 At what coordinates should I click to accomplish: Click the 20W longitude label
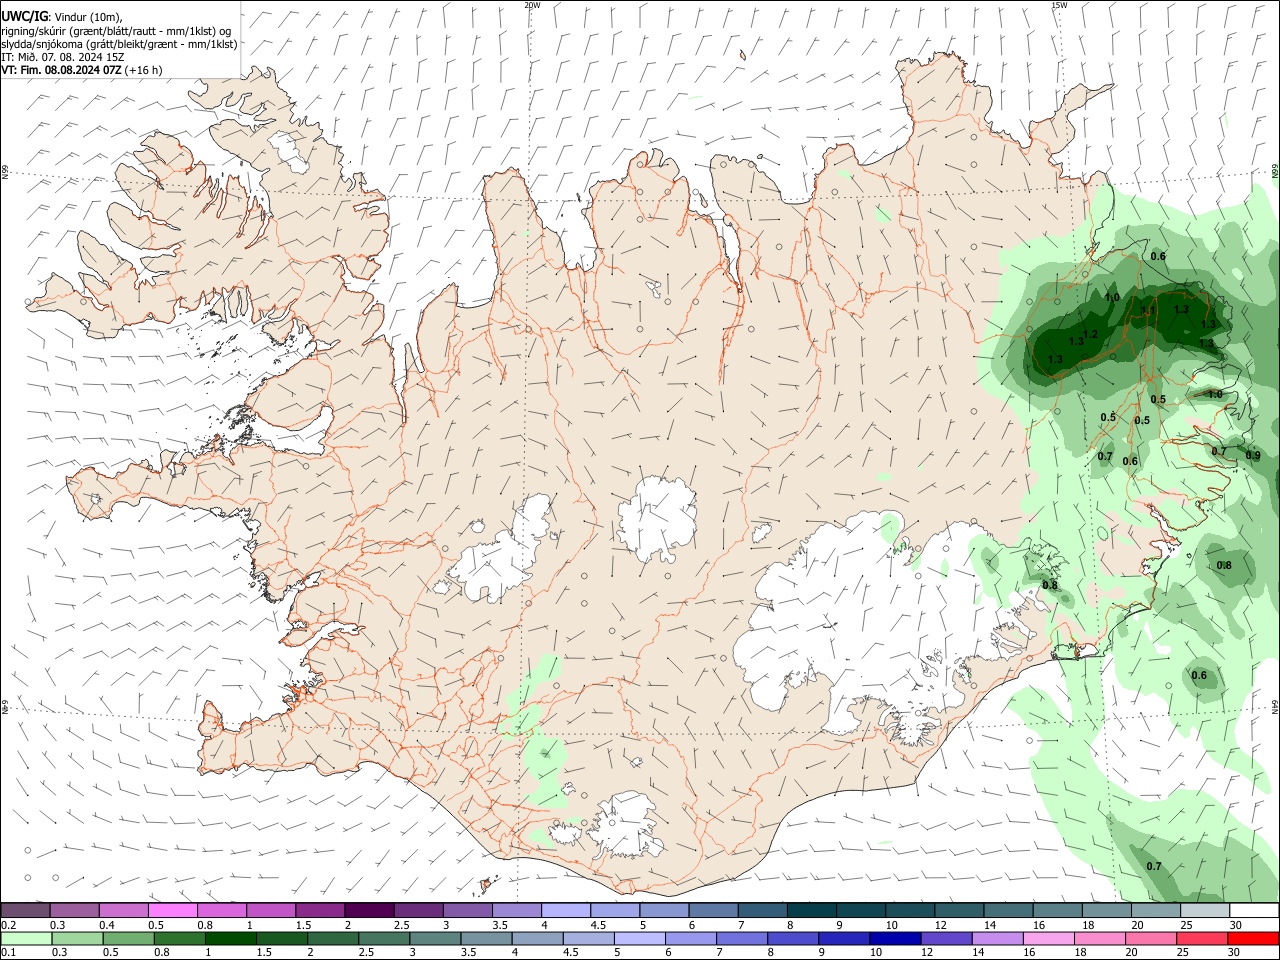point(532,5)
